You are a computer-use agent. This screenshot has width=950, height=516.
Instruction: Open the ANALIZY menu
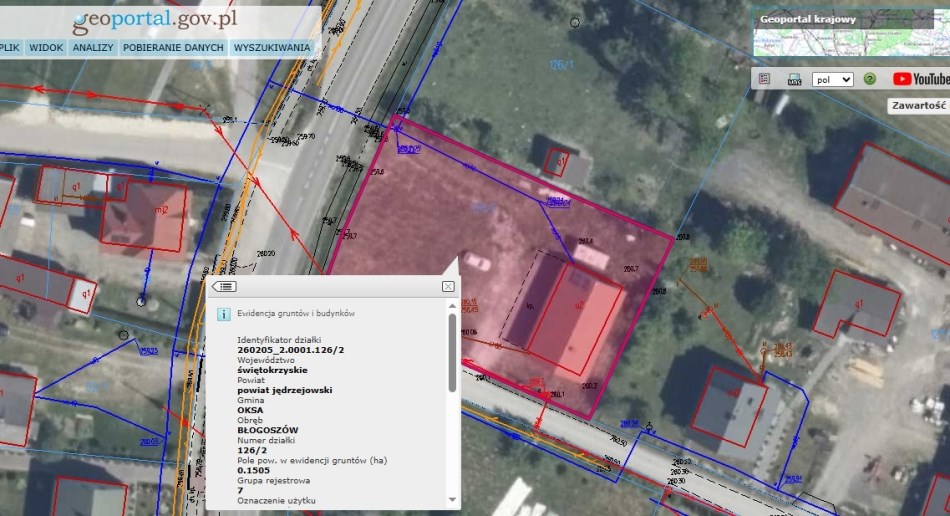click(x=93, y=47)
